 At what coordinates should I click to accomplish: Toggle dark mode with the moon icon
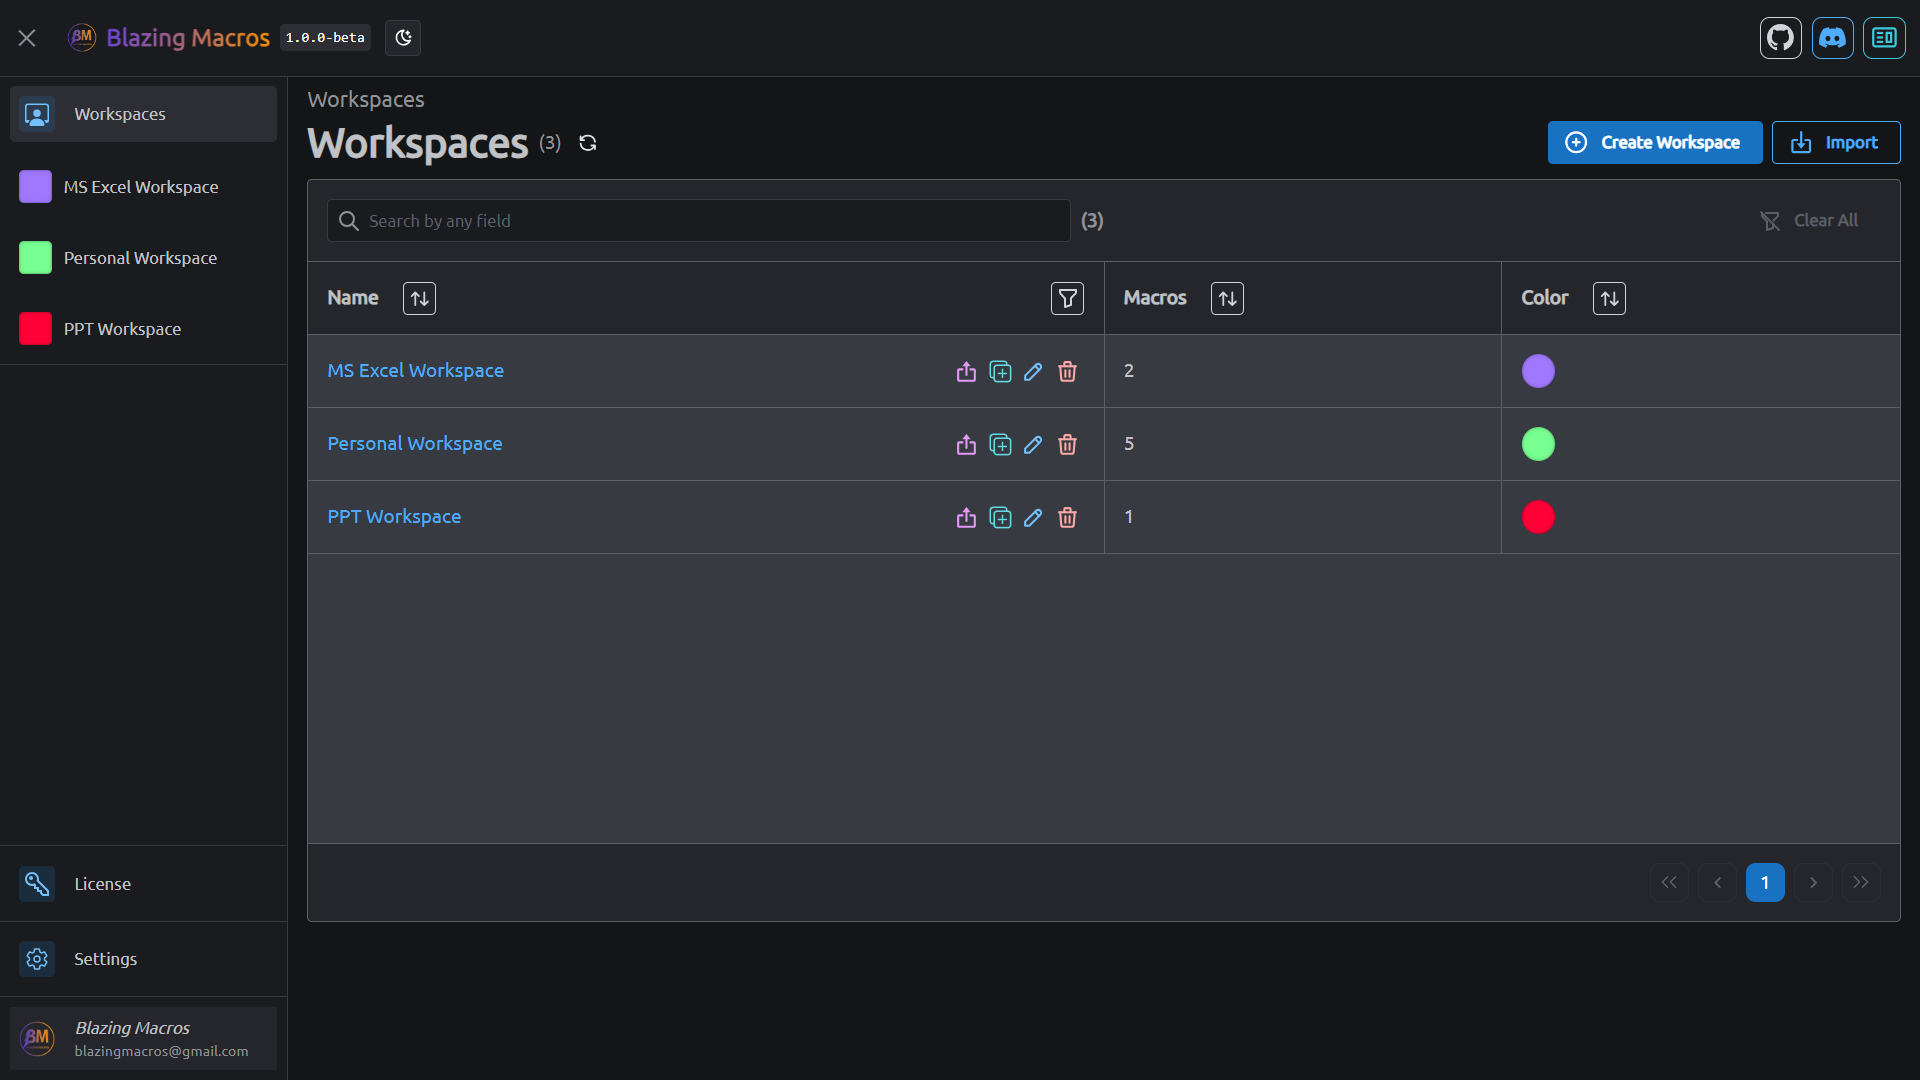pos(403,38)
